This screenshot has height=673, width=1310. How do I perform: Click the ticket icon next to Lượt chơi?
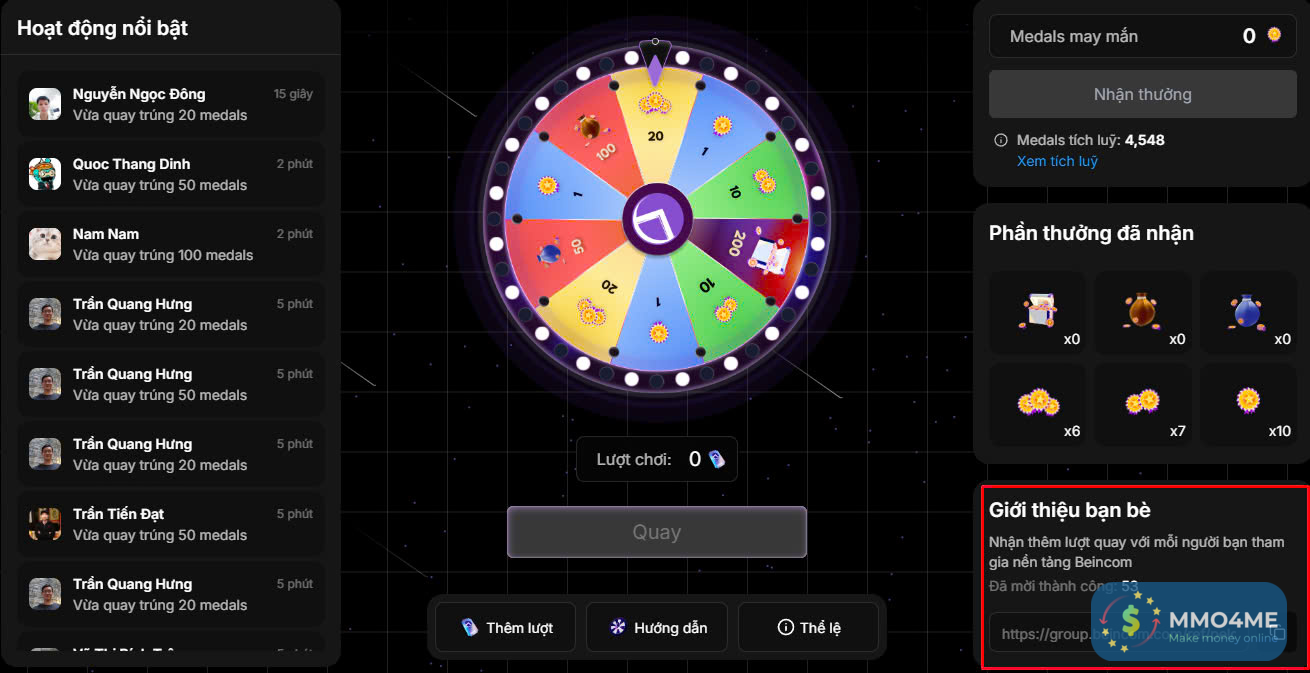coord(716,460)
